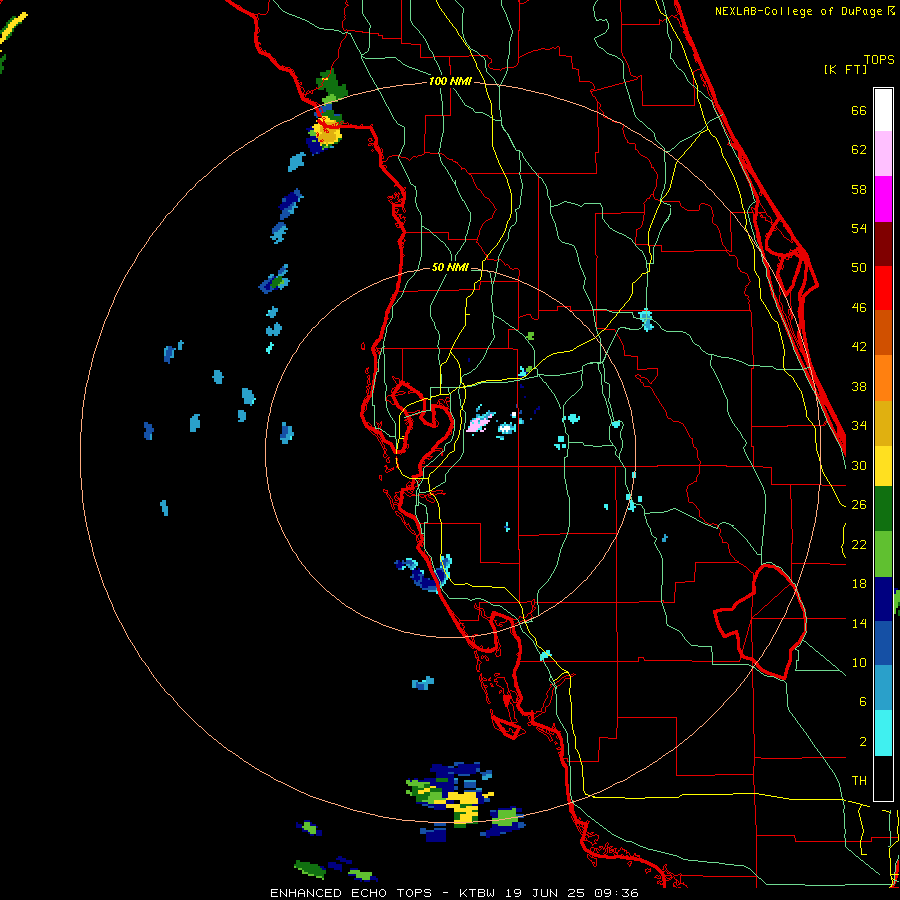Click the bright red legend color segment
Screen dimensions: 900x900
pos(883,288)
